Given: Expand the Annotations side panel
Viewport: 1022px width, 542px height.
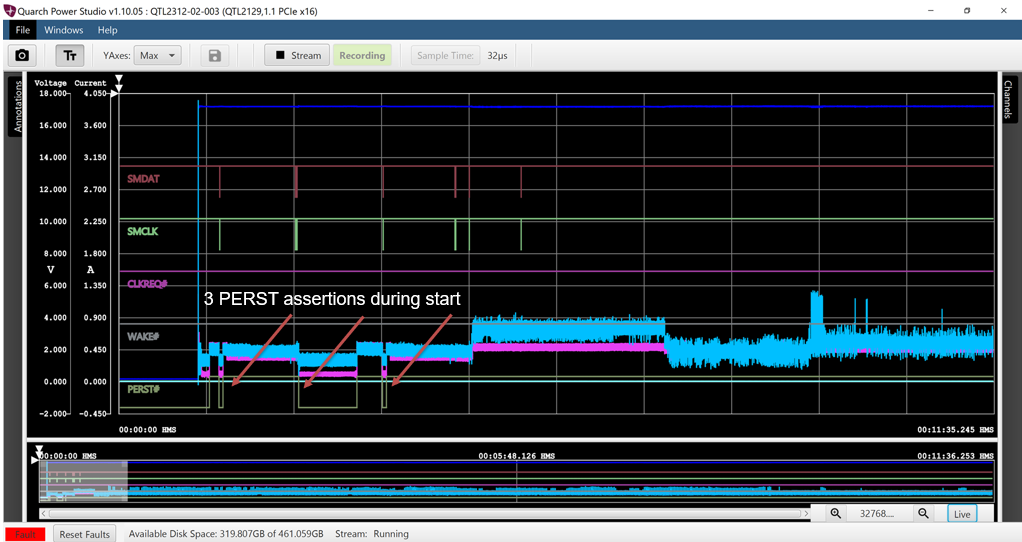Looking at the screenshot, I should pyautogui.click(x=16, y=107).
